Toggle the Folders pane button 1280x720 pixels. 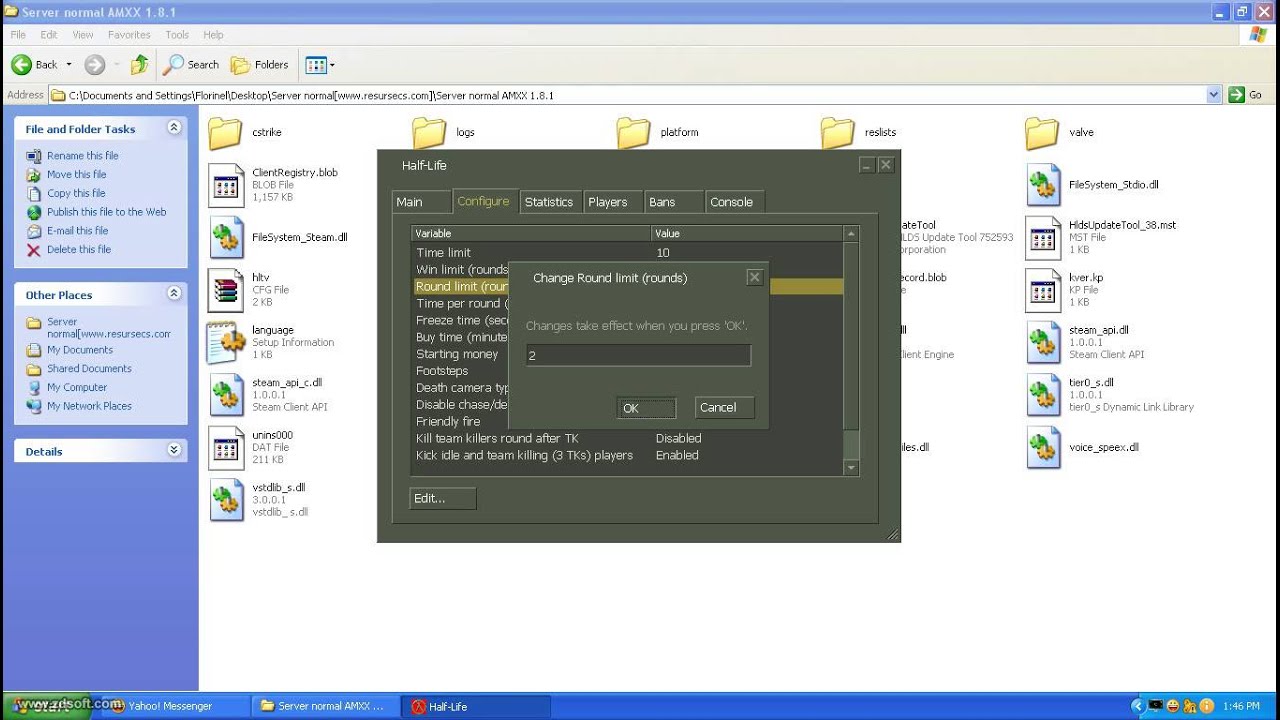click(x=260, y=65)
